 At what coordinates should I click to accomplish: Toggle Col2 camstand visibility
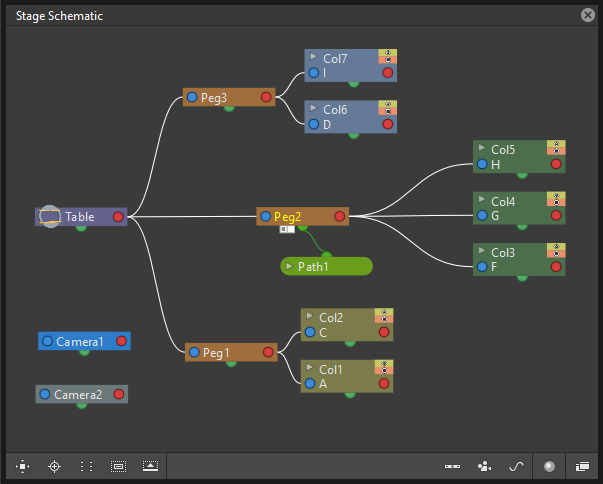384,319
